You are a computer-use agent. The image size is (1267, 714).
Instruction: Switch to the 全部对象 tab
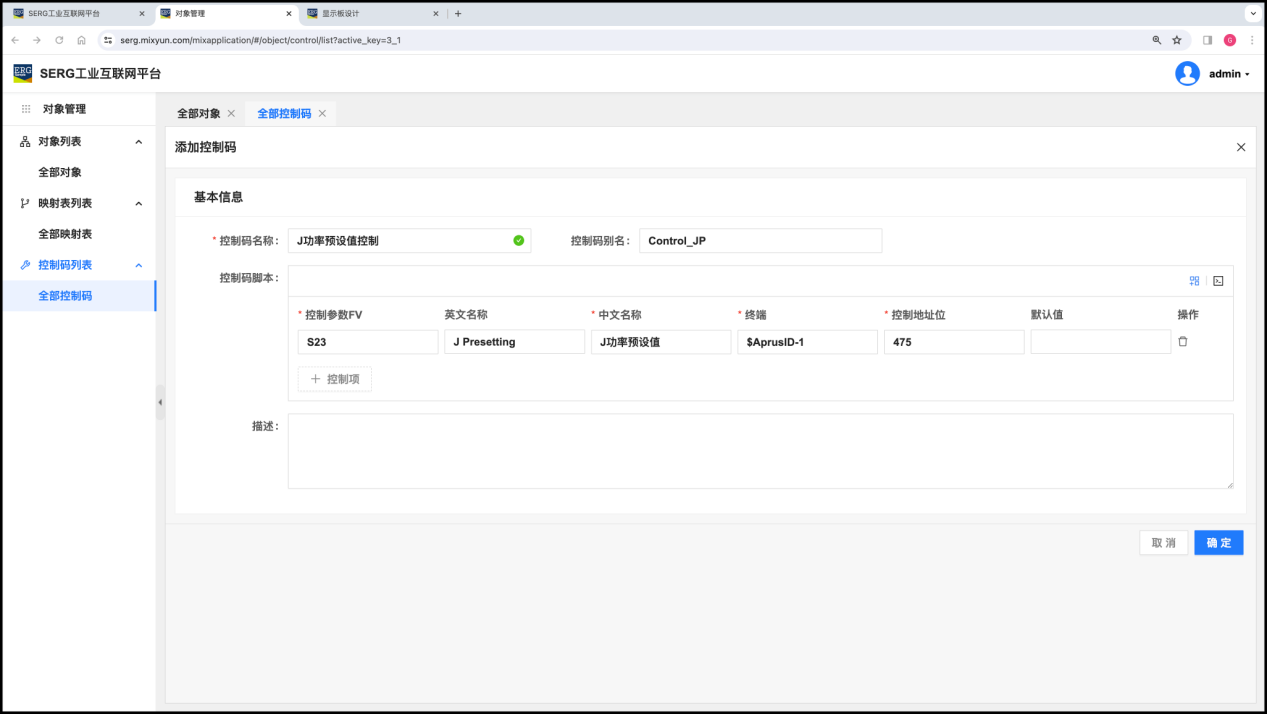tap(198, 114)
